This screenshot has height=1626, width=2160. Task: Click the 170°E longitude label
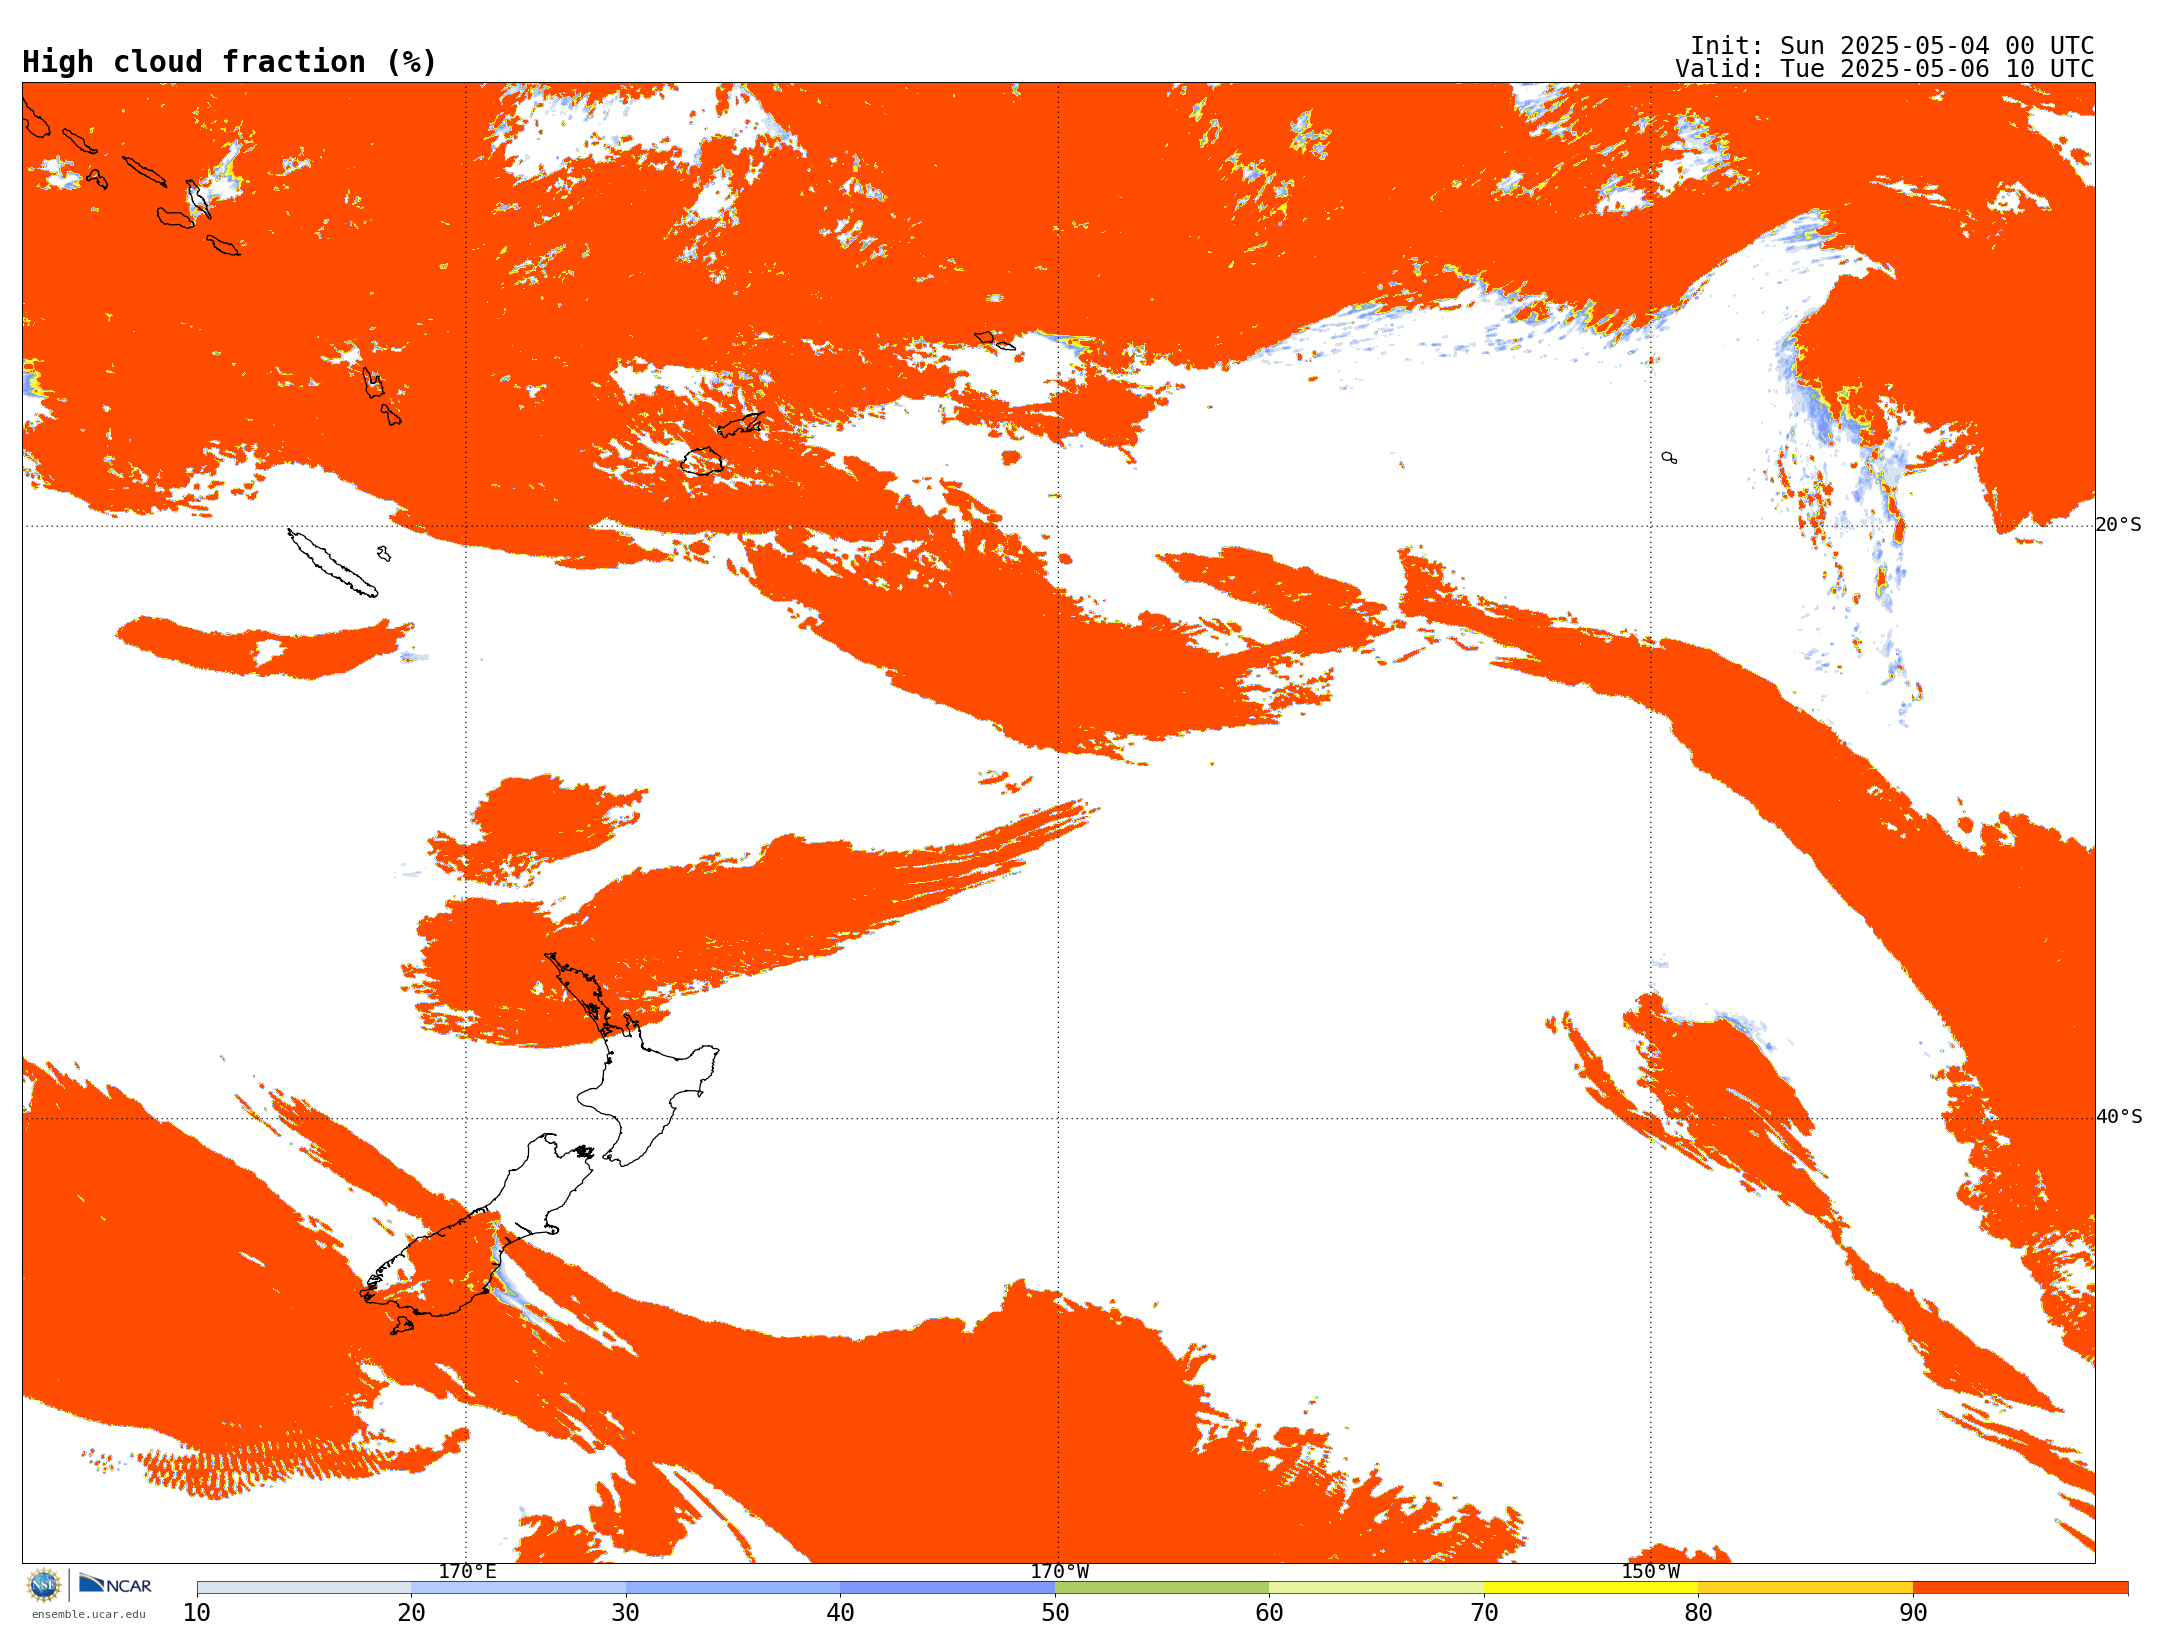467,1572
